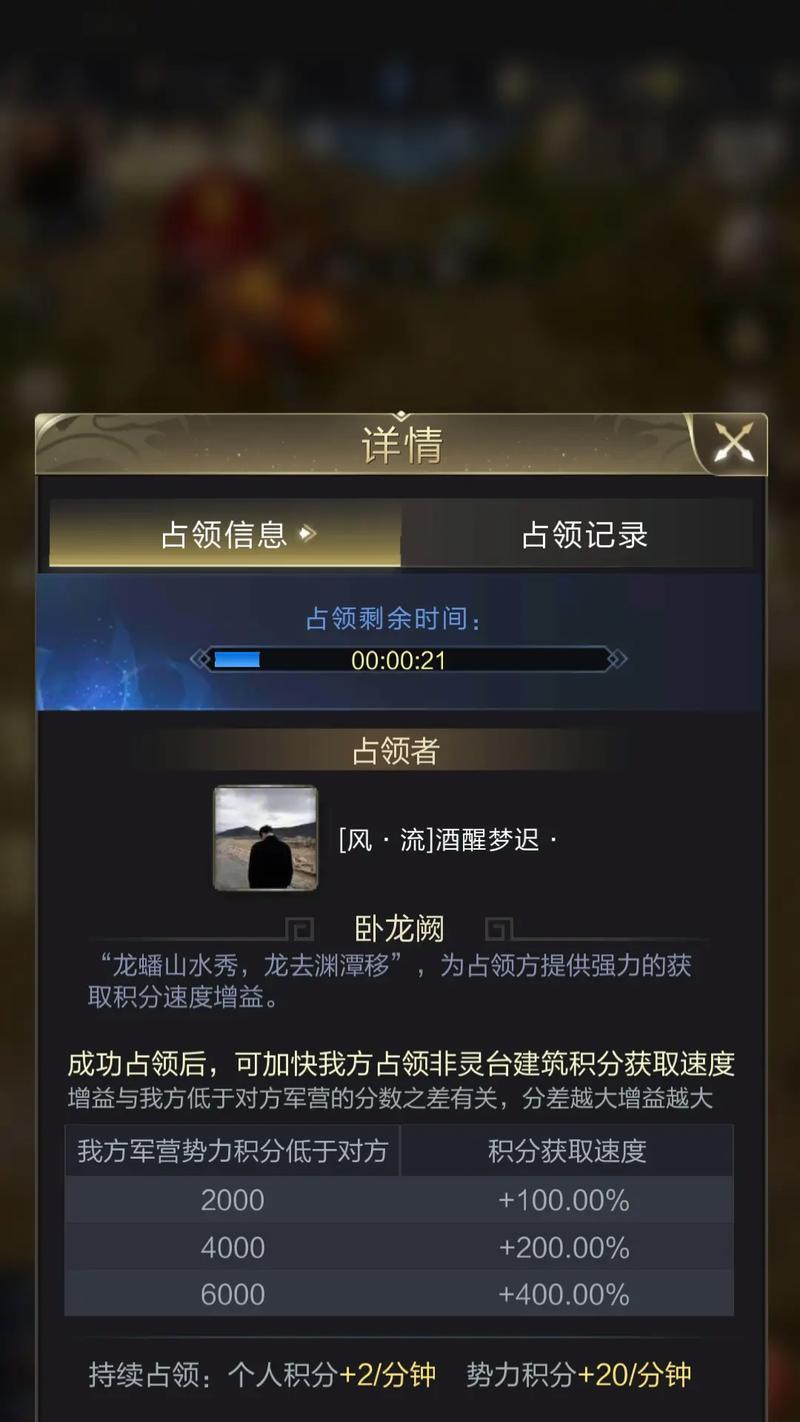
Task: Tap the 占领者 section header
Action: (397, 751)
